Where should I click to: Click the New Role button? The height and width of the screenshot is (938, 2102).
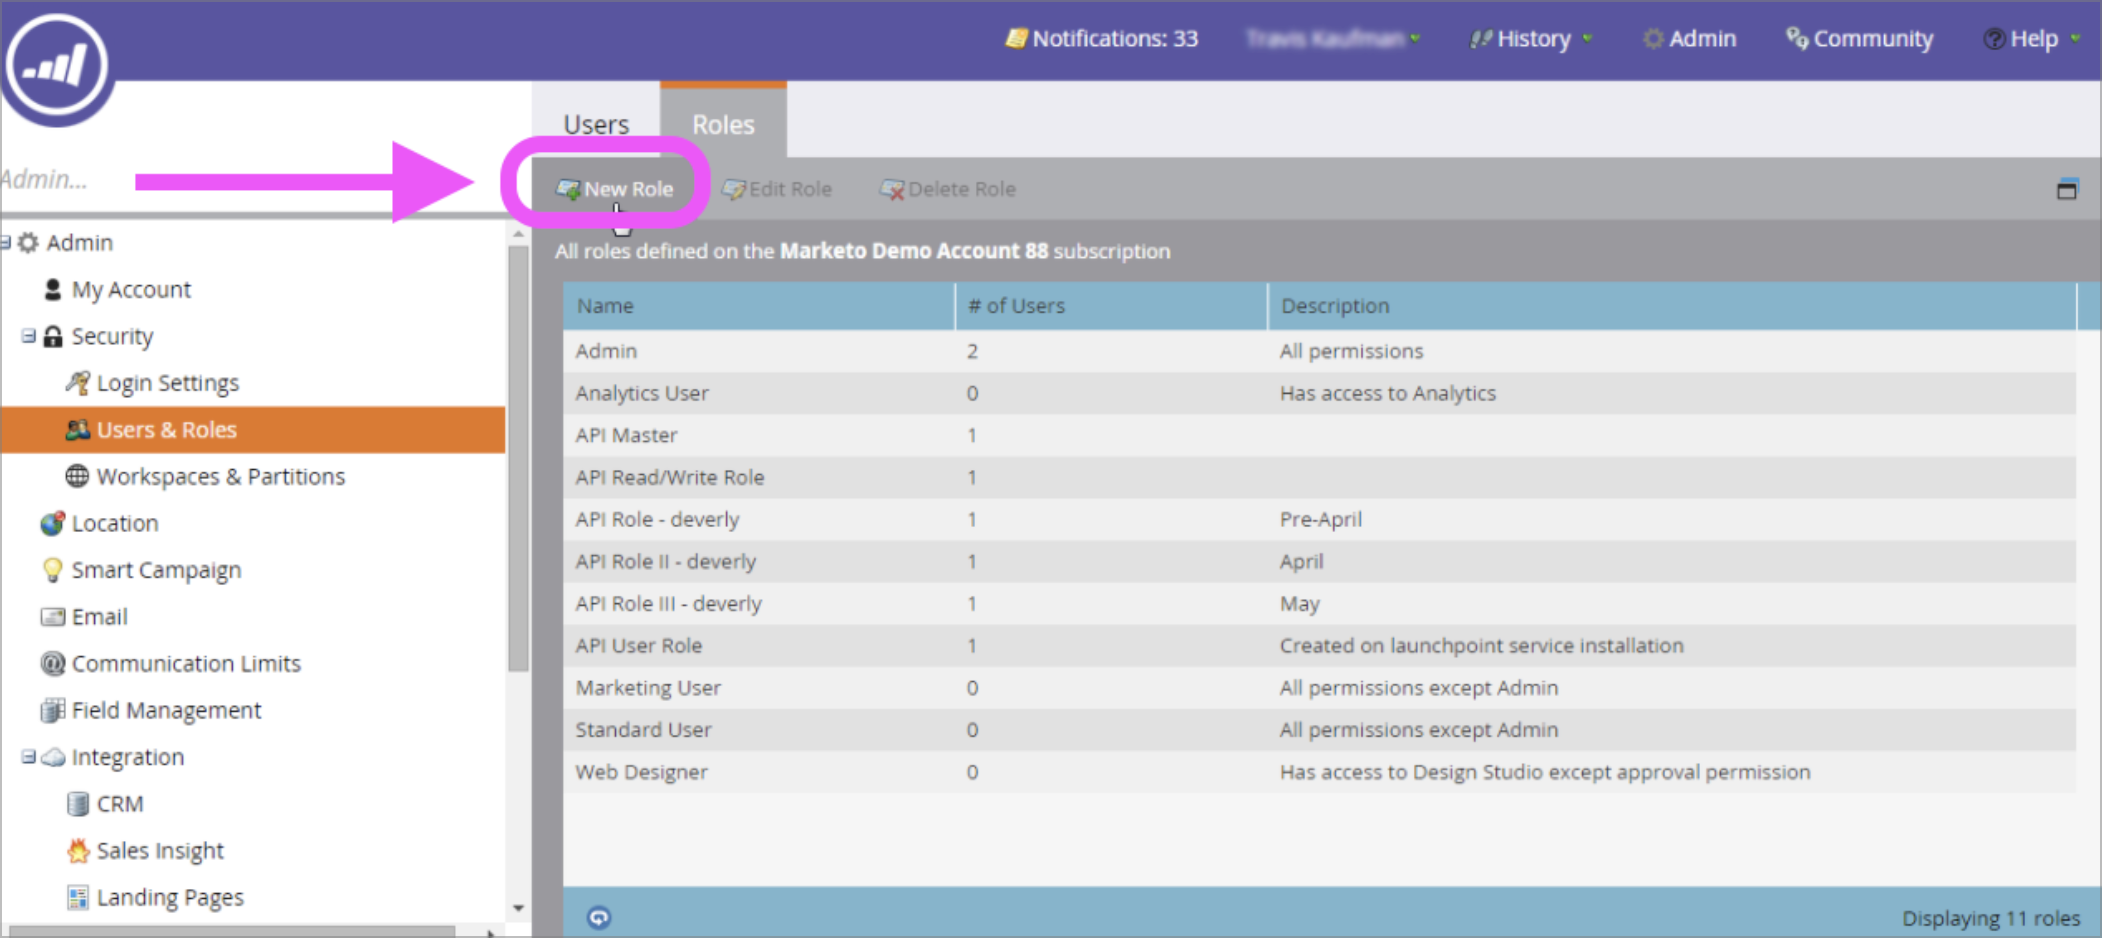pos(615,189)
